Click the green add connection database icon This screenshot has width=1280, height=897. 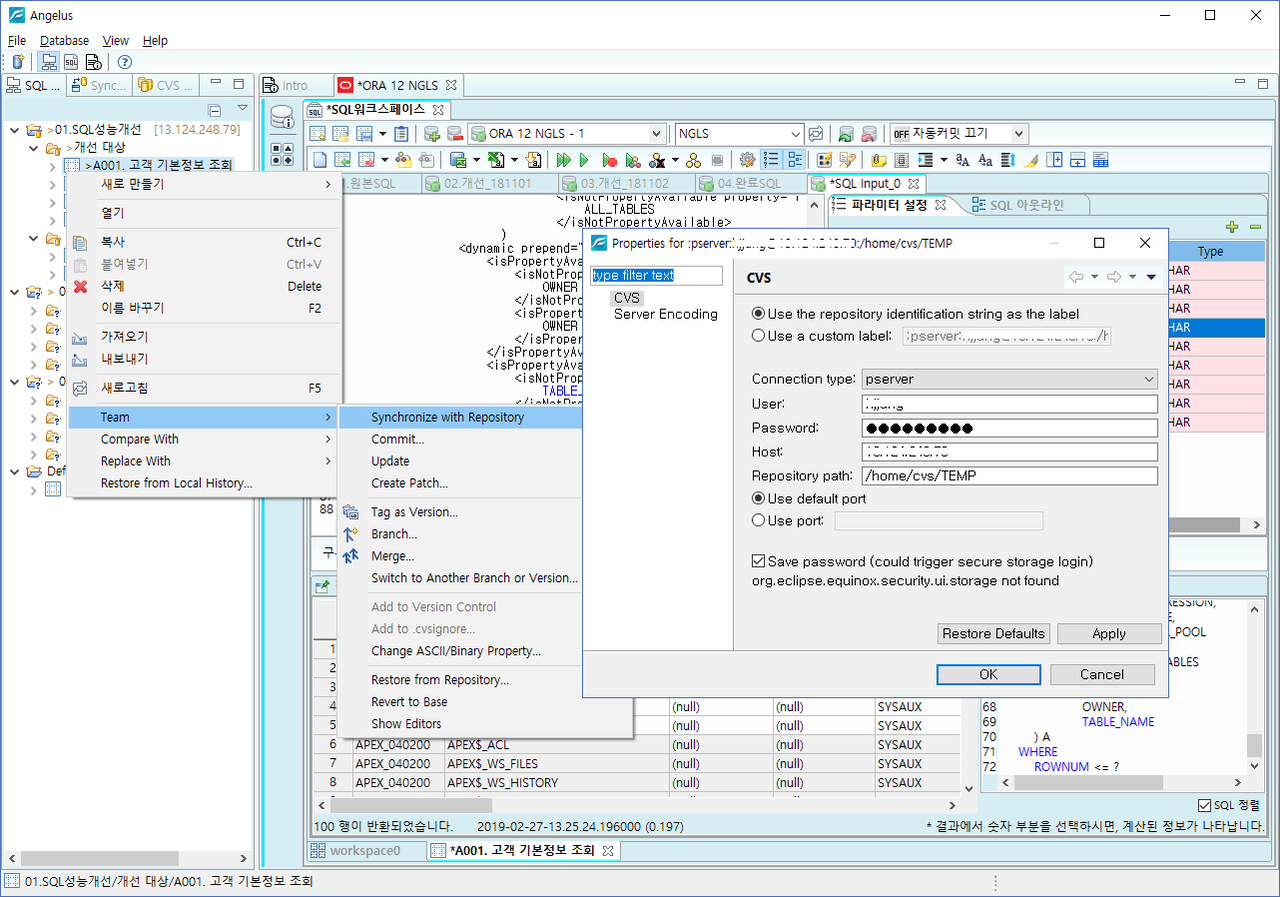coord(433,134)
